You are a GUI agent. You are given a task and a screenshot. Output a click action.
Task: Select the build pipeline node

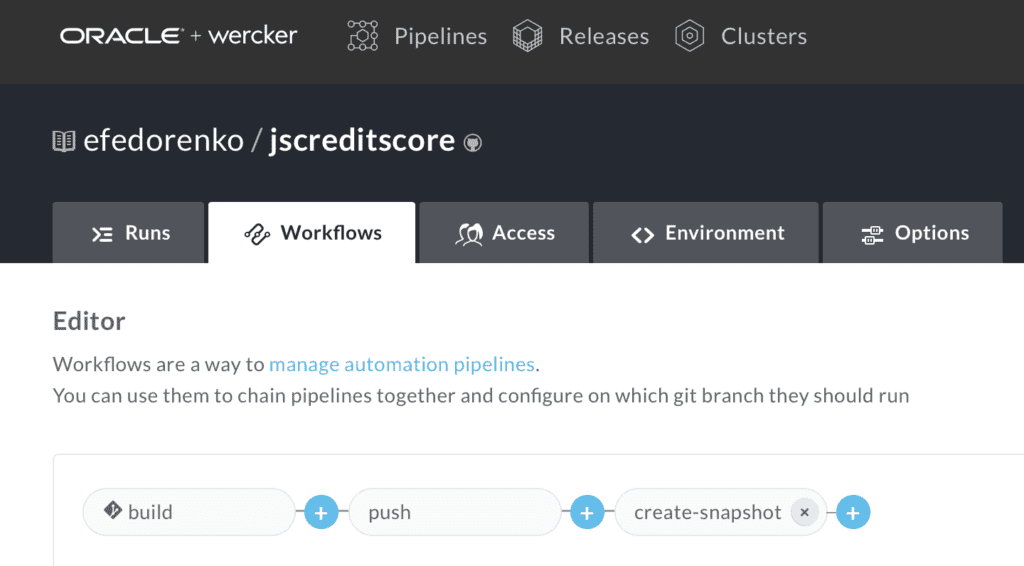(x=189, y=512)
